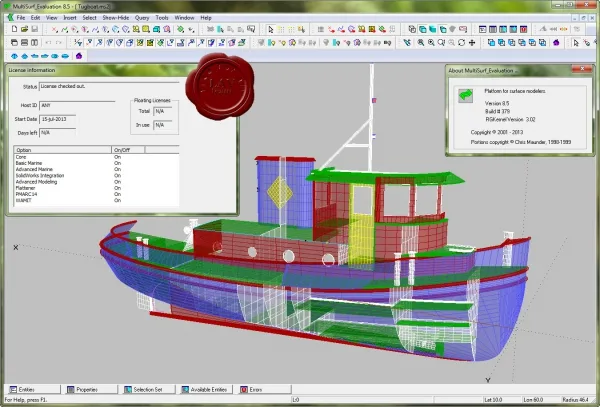
Task: Click the purple home icon beside the blue boat view icons
Action: [79, 56]
